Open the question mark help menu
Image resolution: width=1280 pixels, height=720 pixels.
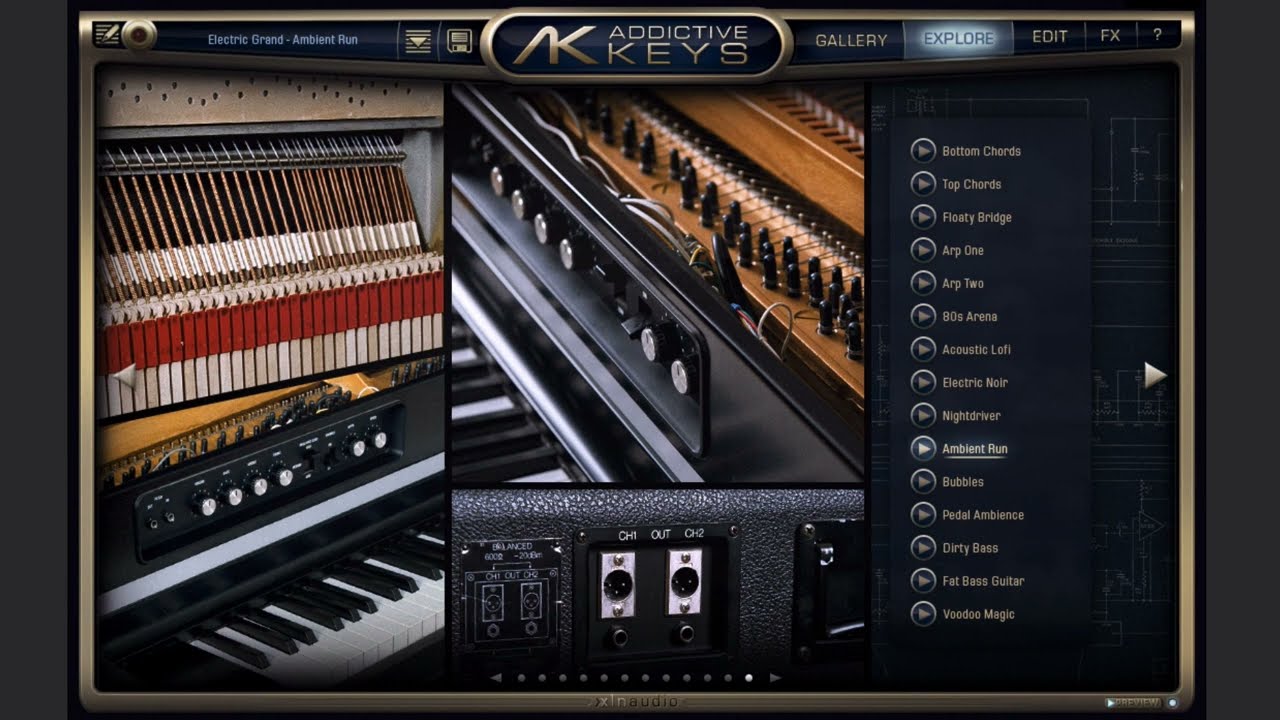tap(1157, 35)
